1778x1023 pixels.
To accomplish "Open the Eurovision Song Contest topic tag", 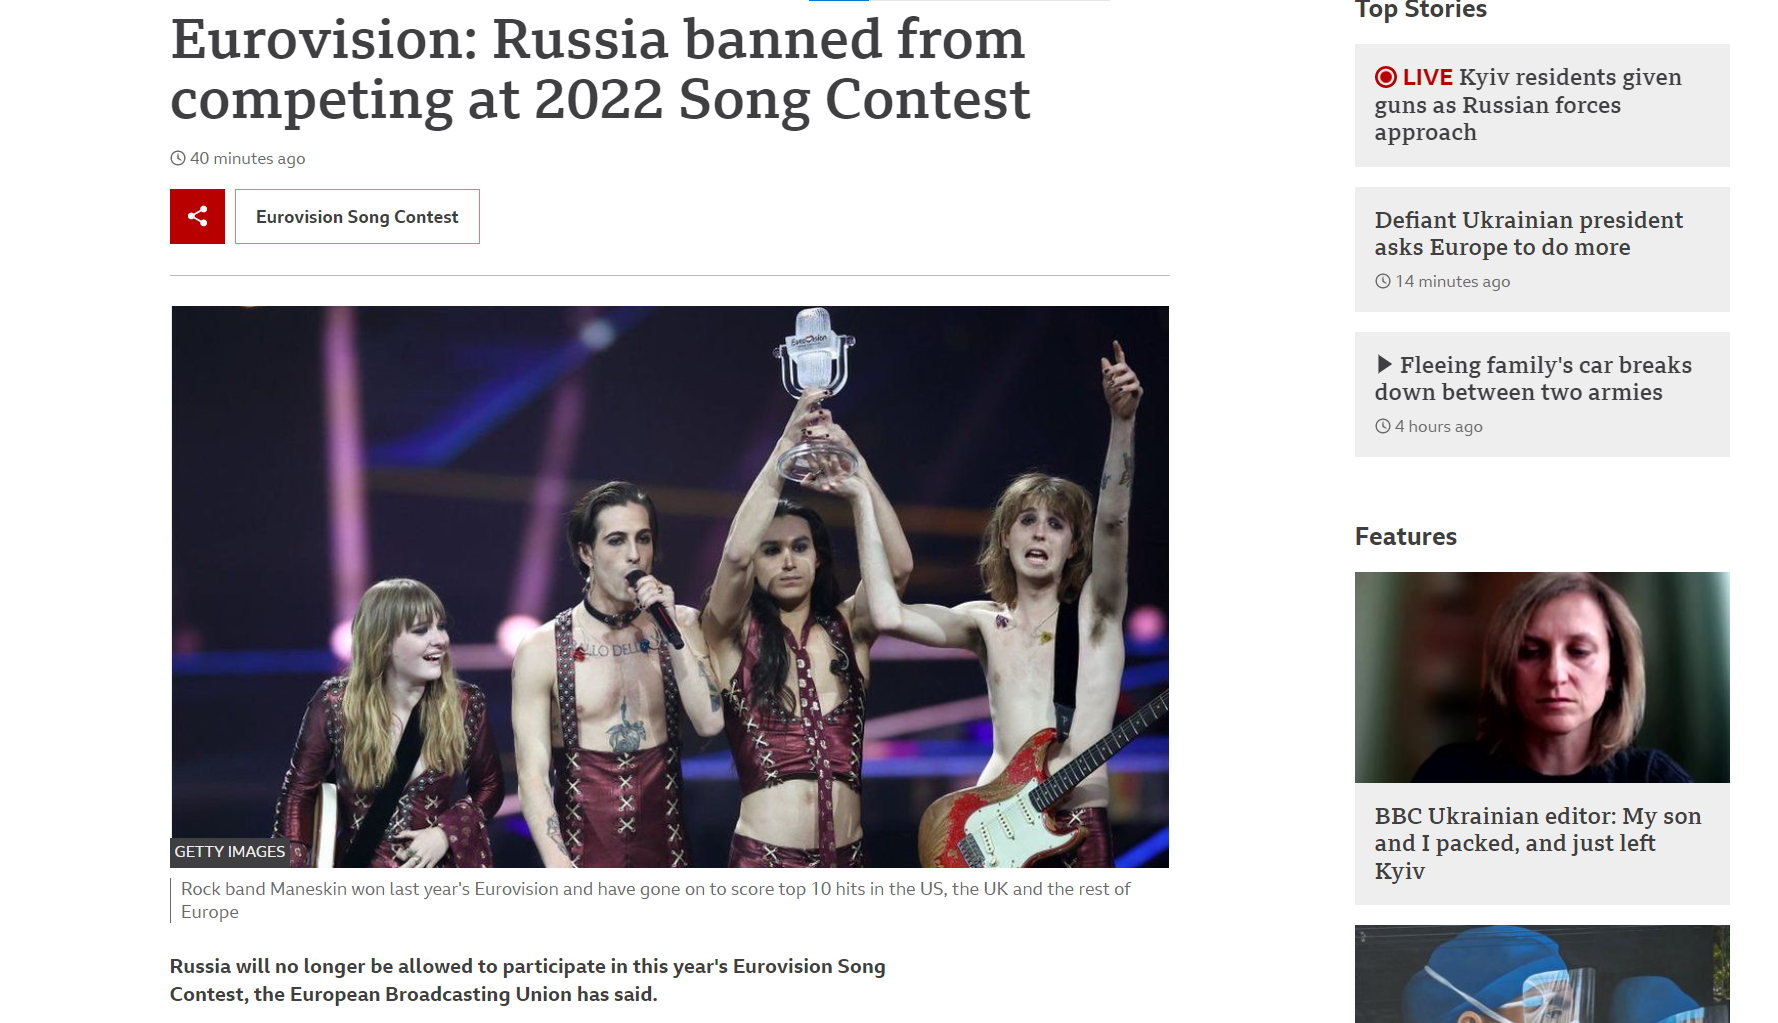I will [357, 216].
